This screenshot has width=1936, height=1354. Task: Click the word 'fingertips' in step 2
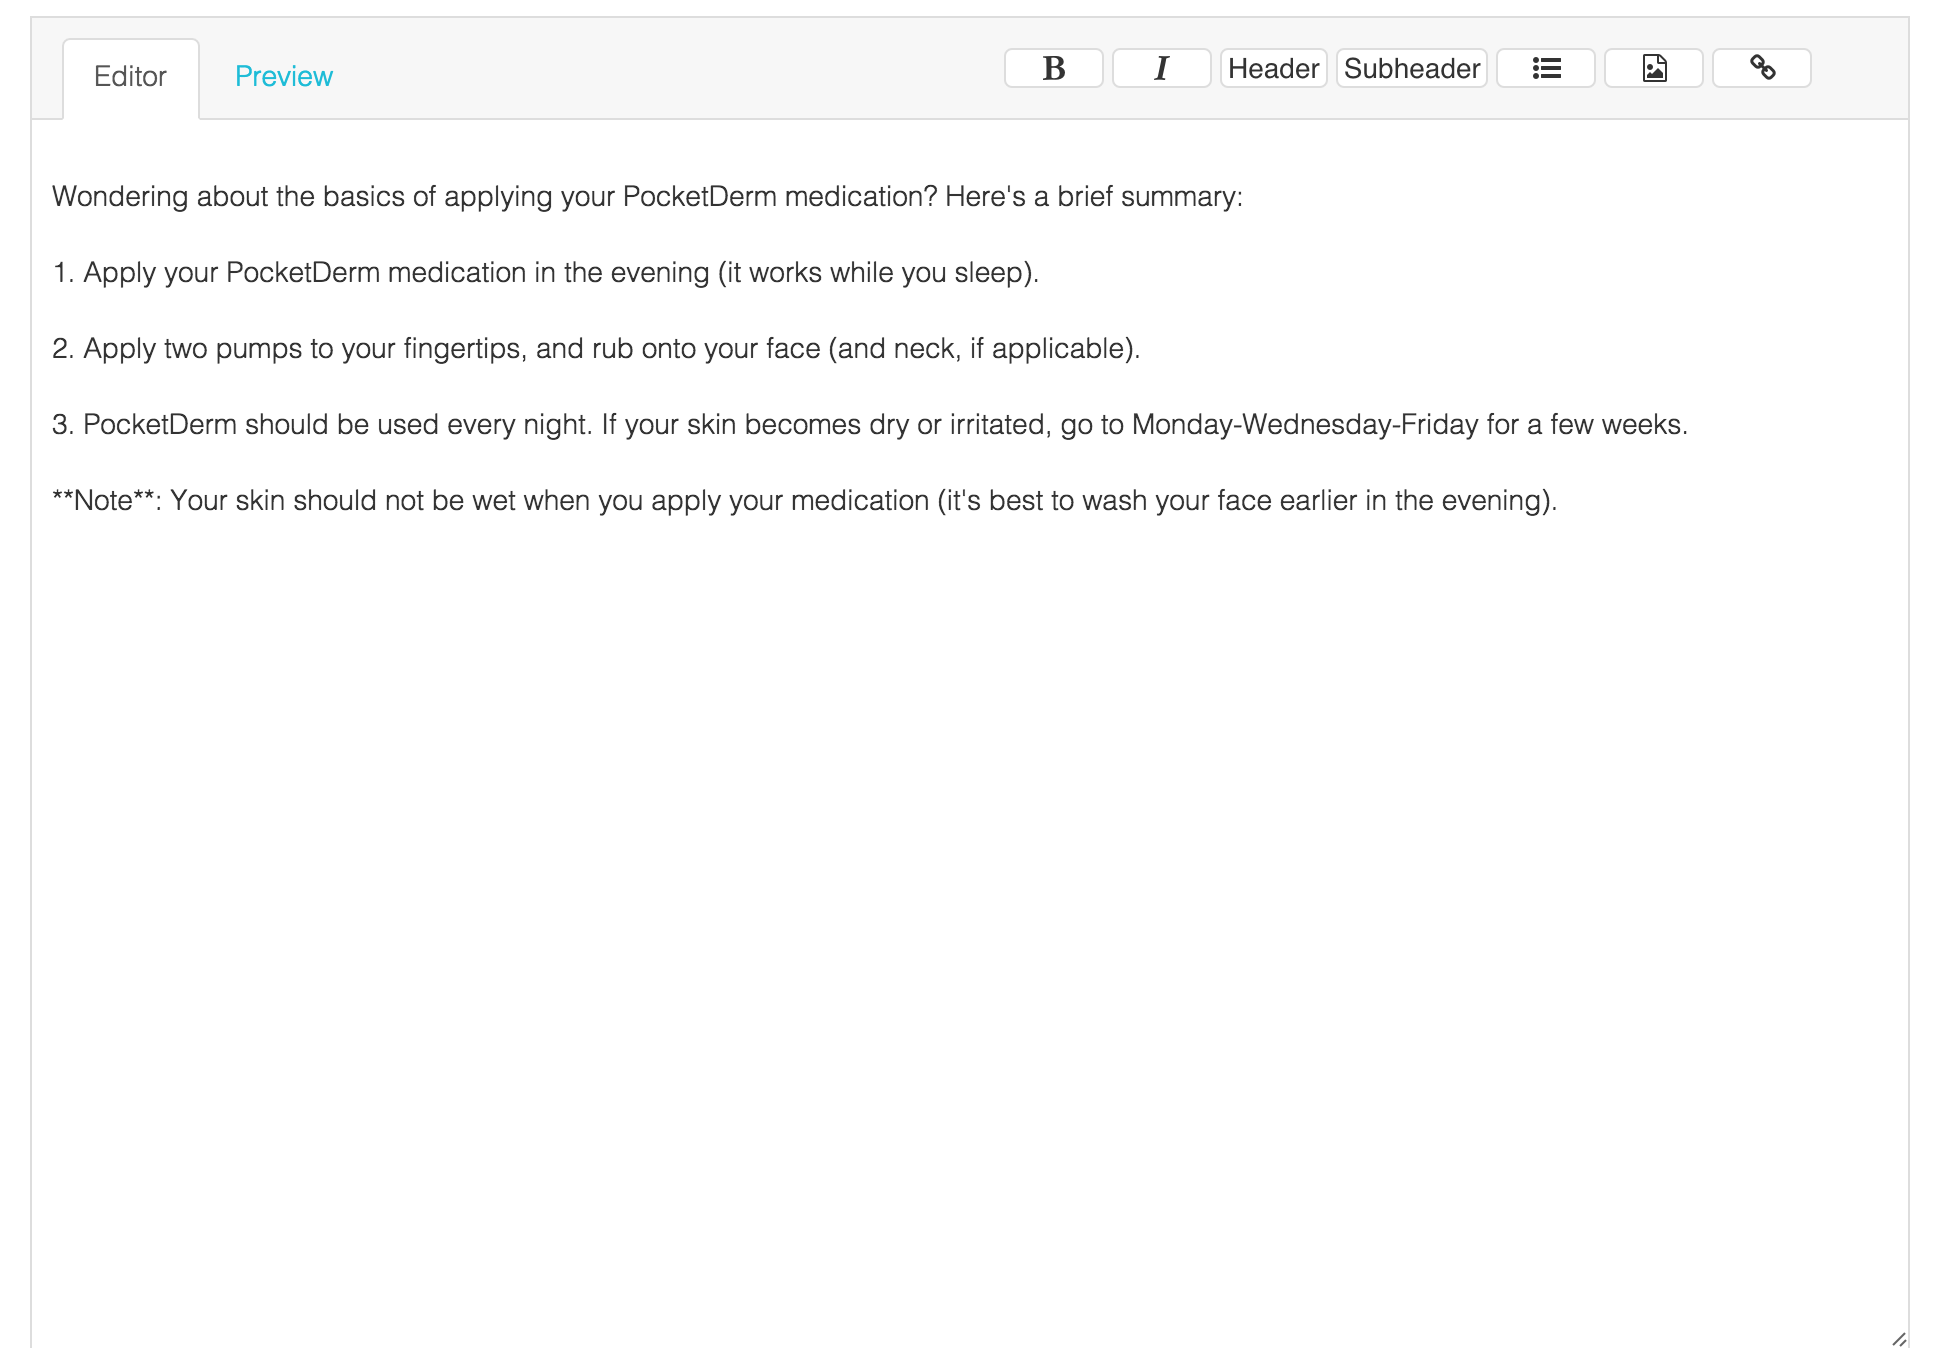pyautogui.click(x=463, y=348)
